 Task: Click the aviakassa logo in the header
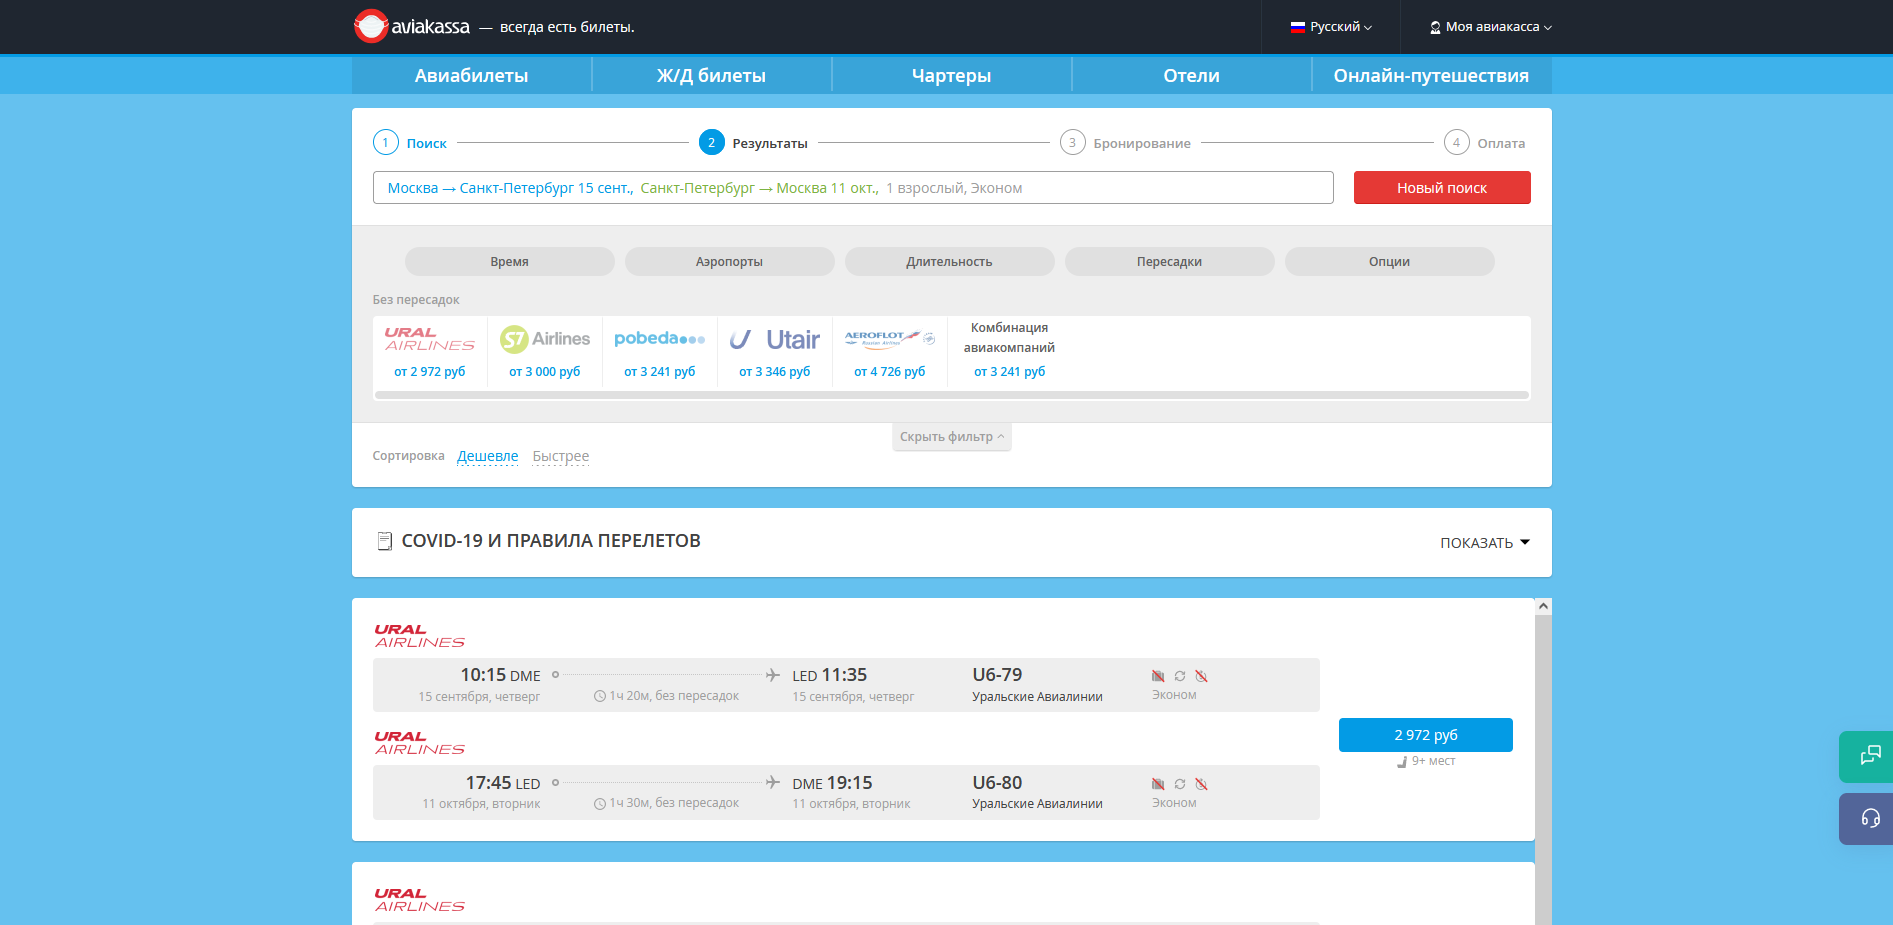[x=411, y=26]
